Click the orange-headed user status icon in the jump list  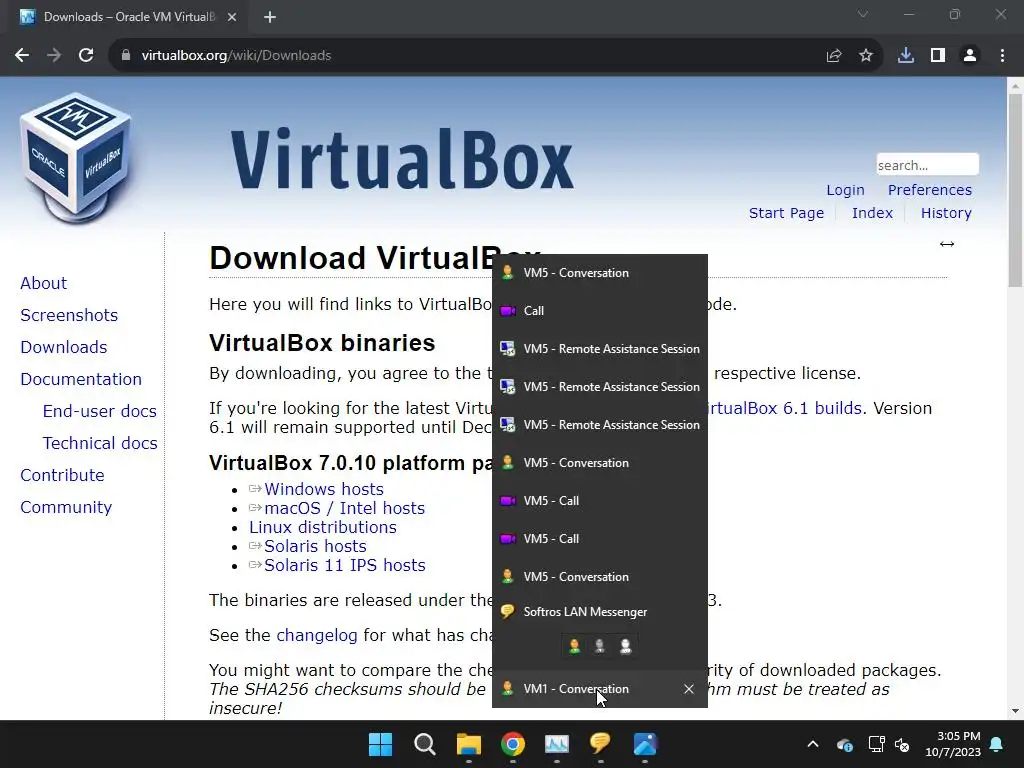click(x=574, y=647)
